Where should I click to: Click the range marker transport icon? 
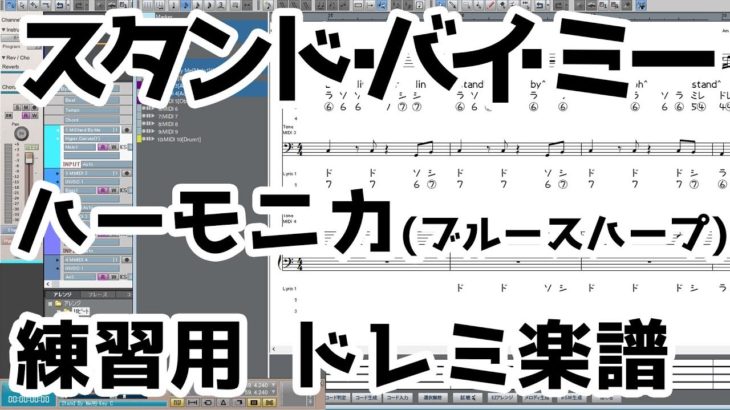tap(192, 402)
